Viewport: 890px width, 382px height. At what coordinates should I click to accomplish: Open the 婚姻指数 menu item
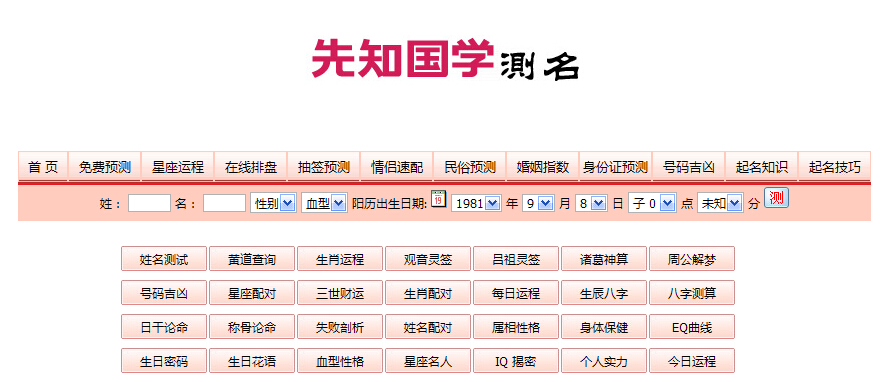pos(543,167)
